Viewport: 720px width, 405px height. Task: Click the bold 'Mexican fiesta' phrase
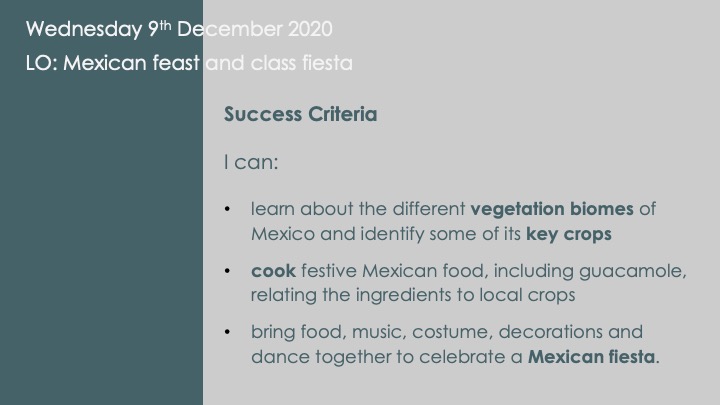pos(591,357)
